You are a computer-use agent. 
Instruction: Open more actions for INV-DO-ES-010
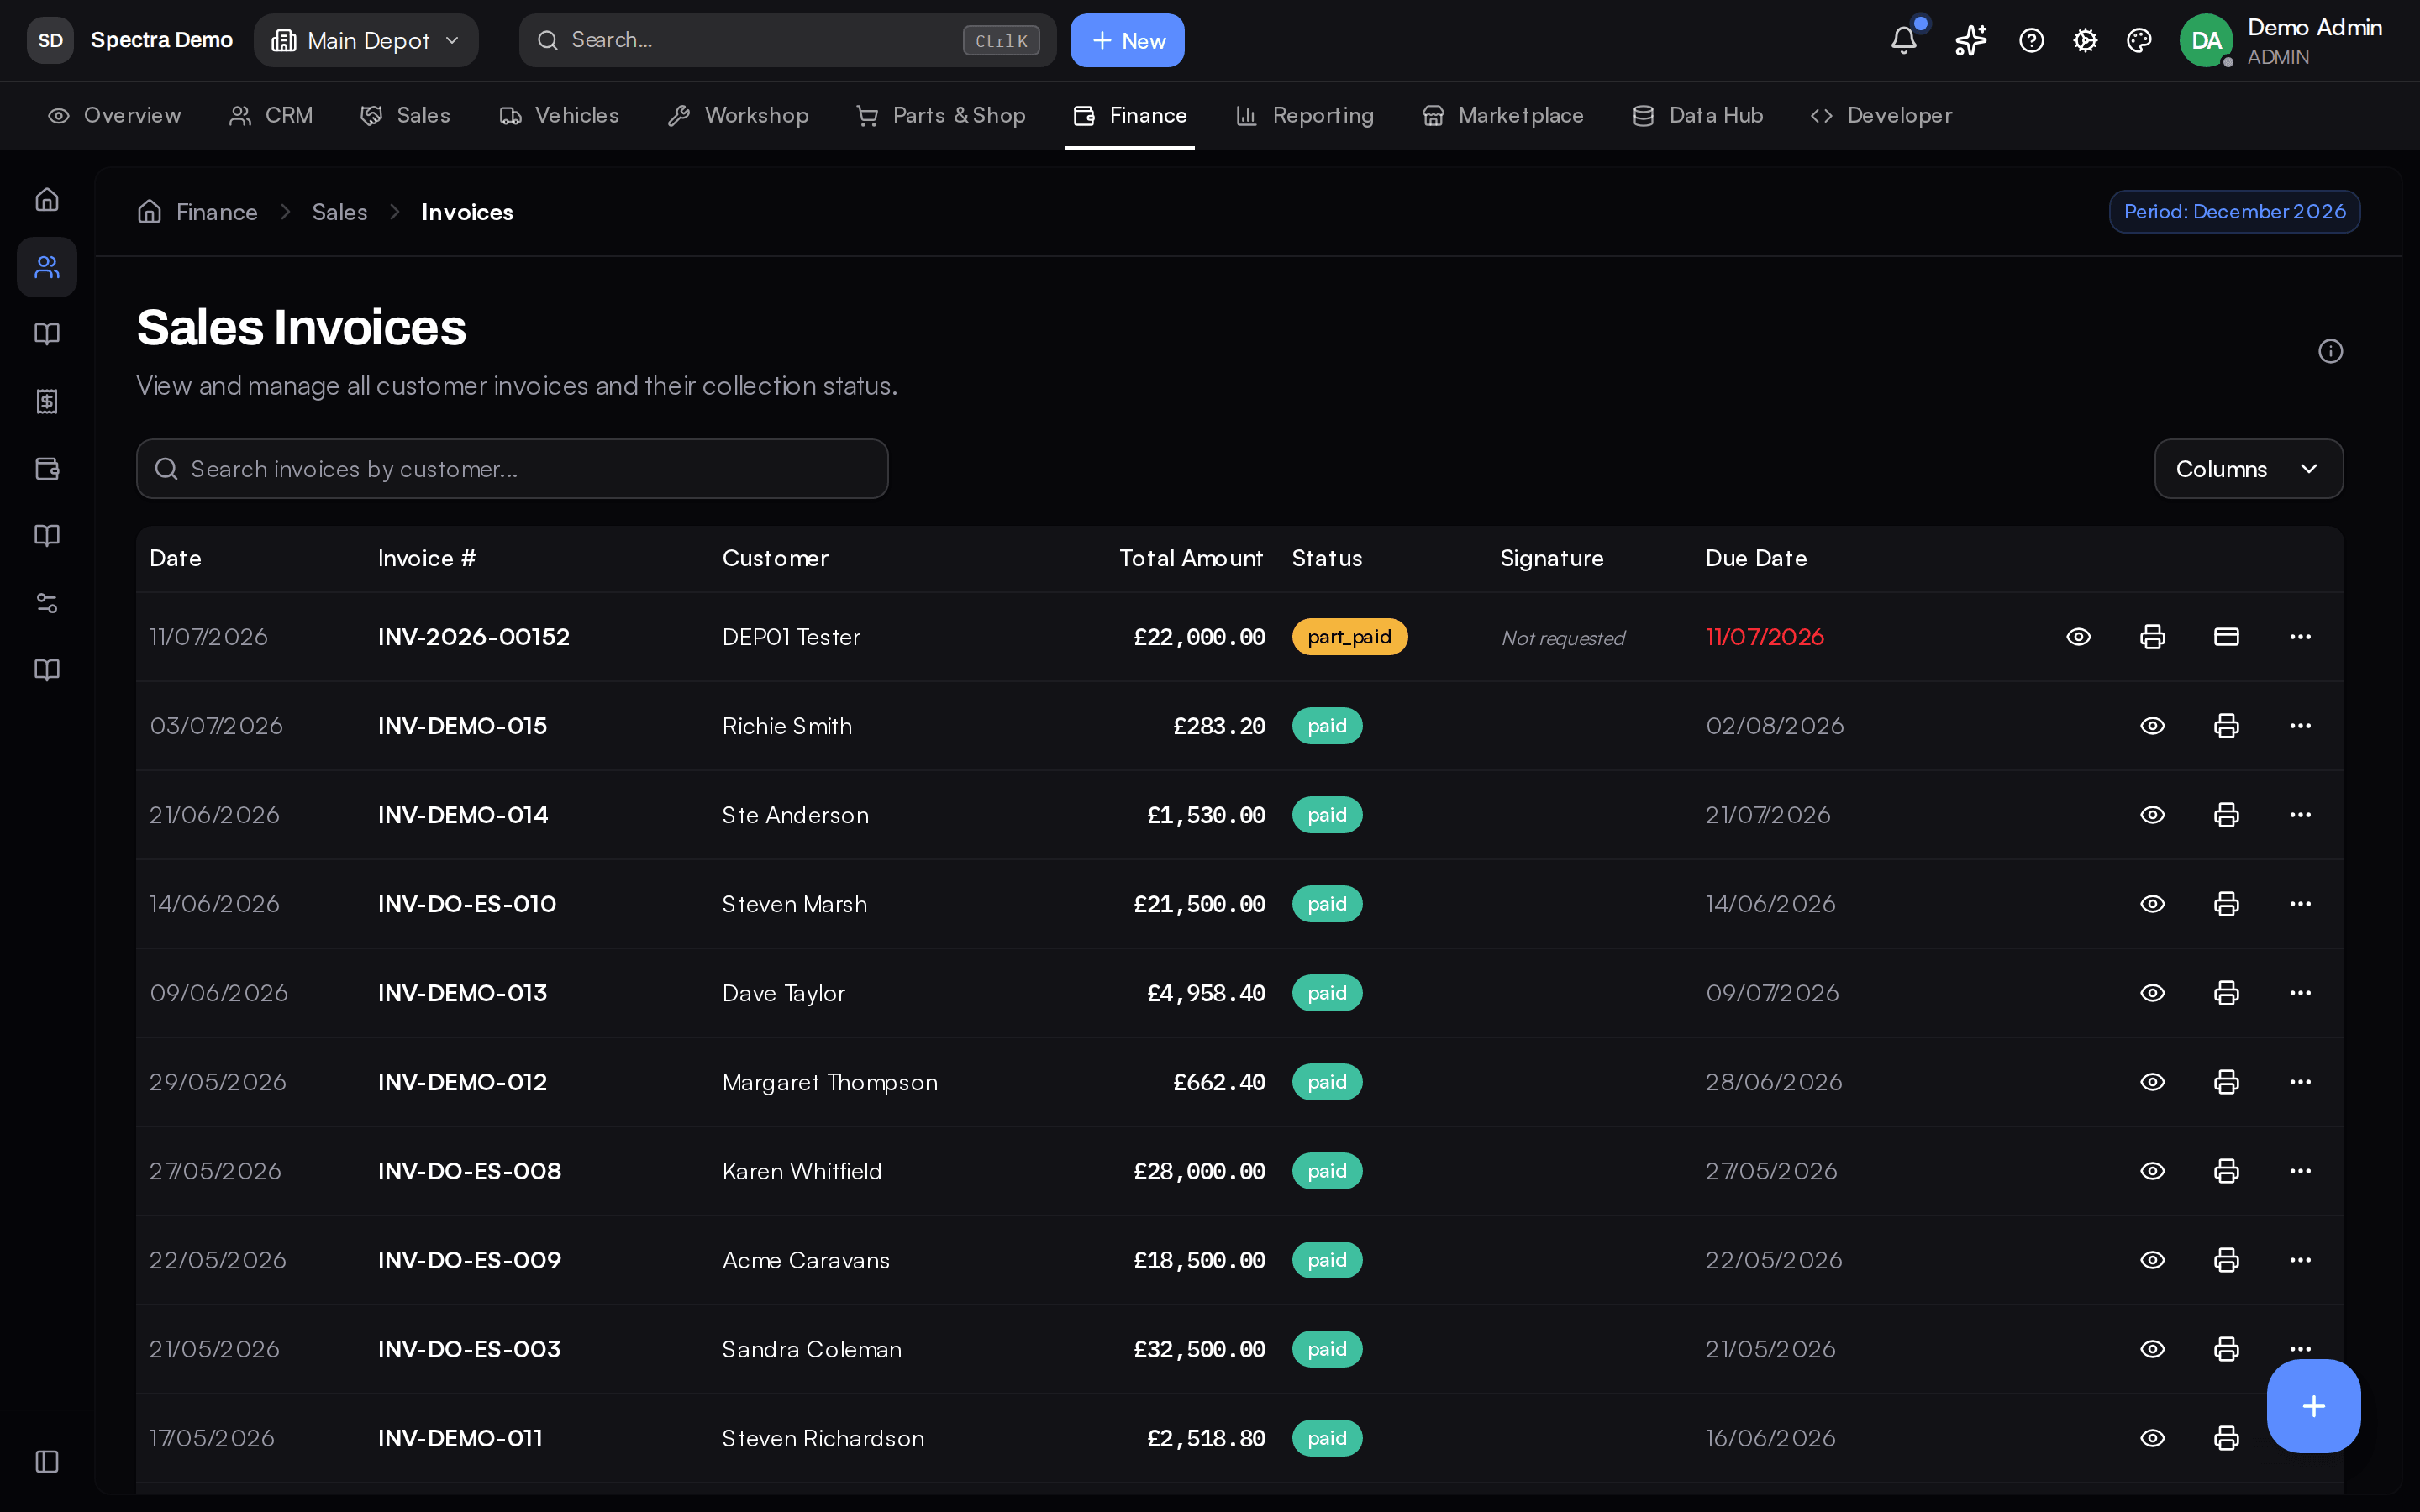[x=2300, y=904]
